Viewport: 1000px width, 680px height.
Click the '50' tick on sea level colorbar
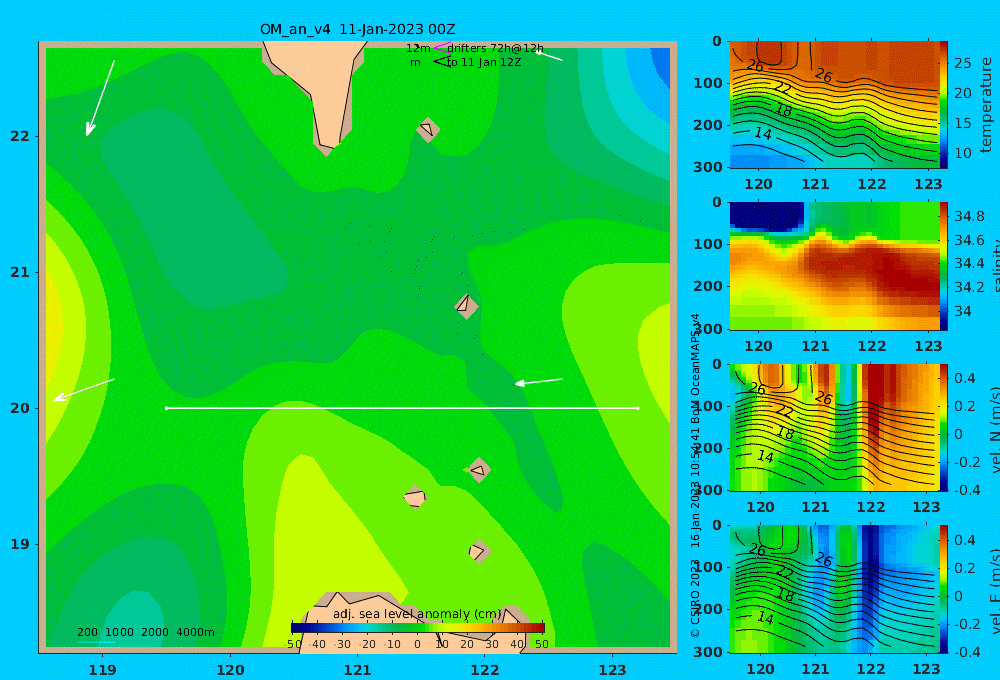click(541, 644)
